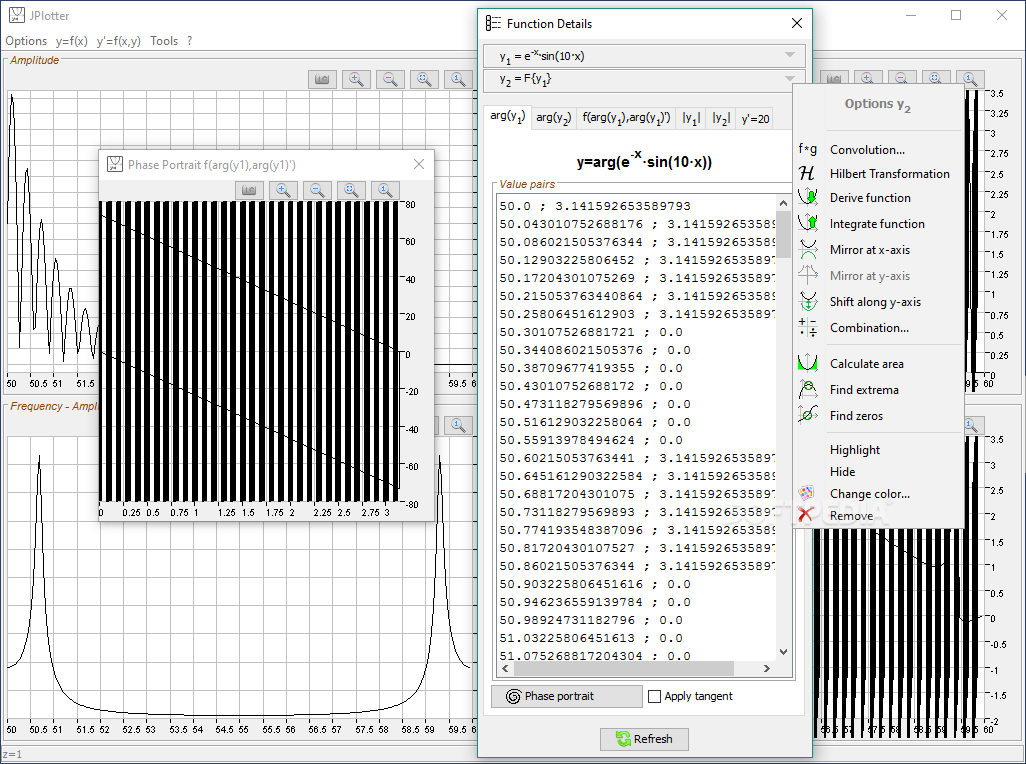Click the Phase portrait button
The width and height of the screenshot is (1026, 764).
point(567,696)
